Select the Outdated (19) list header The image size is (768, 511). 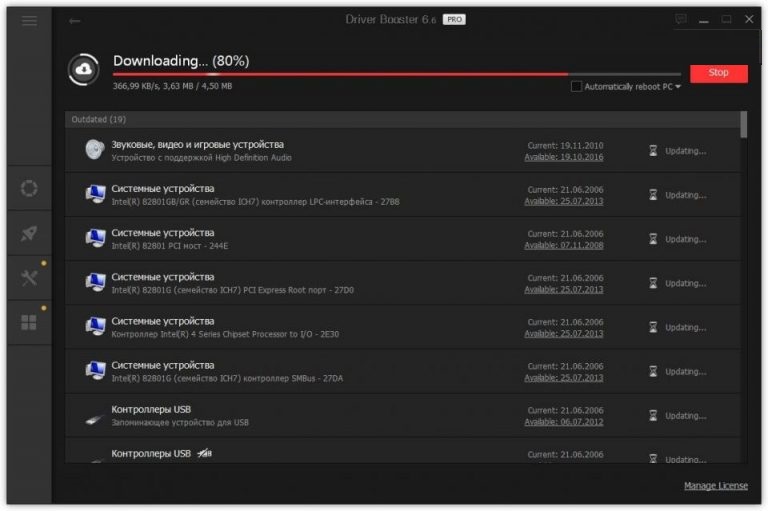coord(402,120)
